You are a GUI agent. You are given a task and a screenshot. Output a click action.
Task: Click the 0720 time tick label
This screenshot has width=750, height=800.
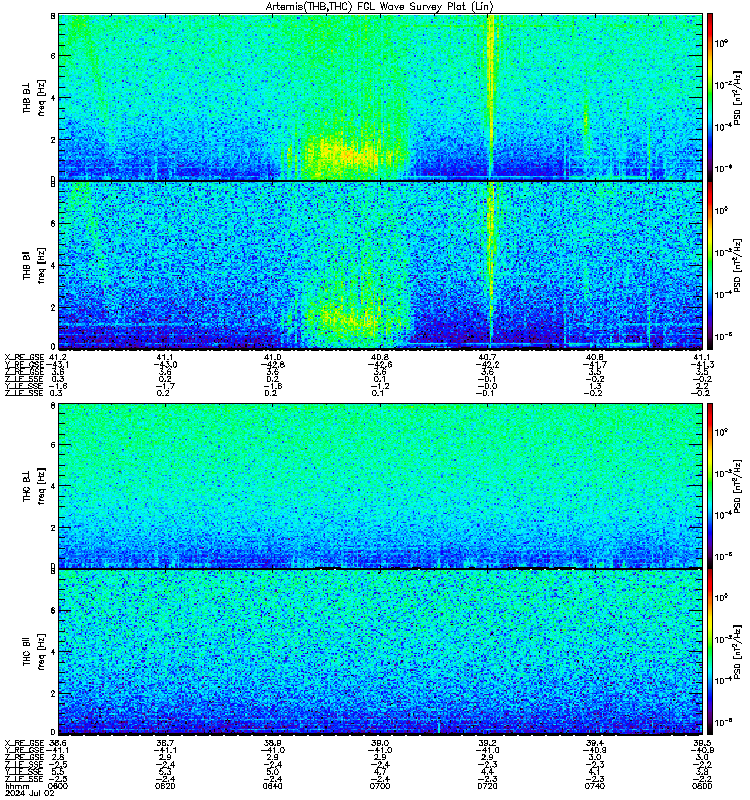point(487,787)
